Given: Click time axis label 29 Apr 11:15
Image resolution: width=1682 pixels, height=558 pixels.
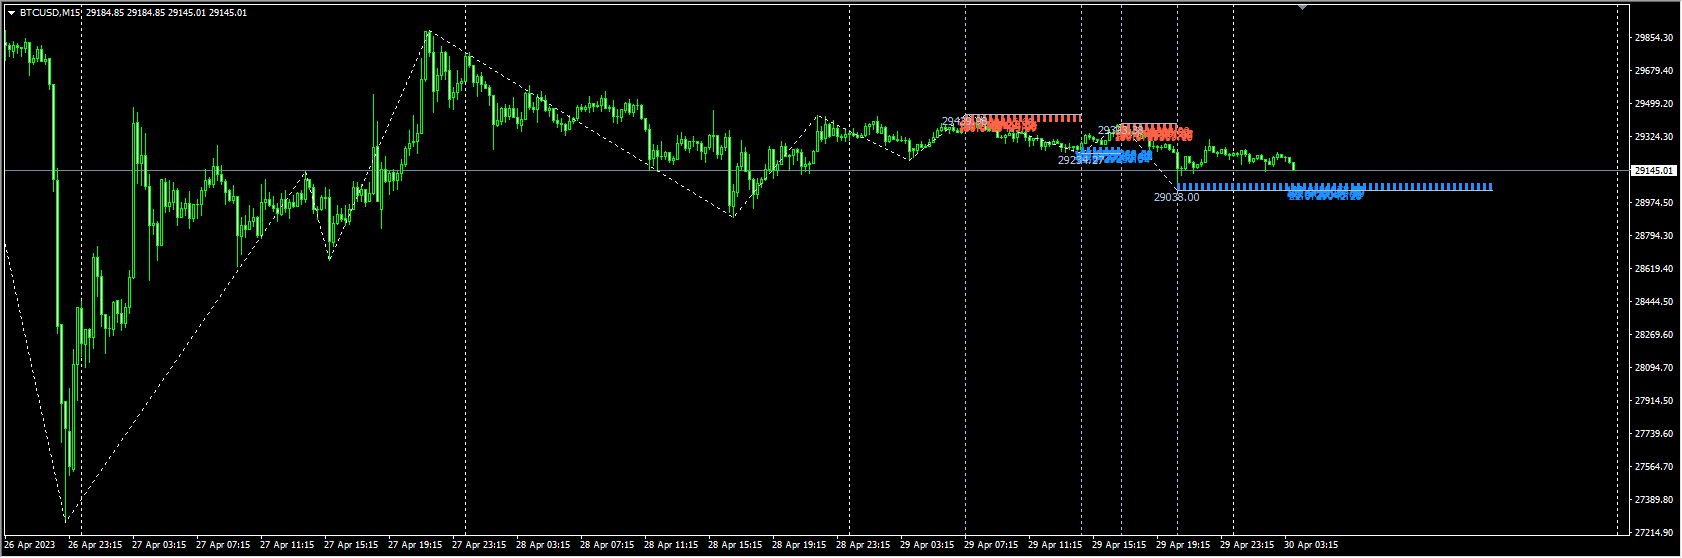Looking at the screenshot, I should pos(1055,546).
